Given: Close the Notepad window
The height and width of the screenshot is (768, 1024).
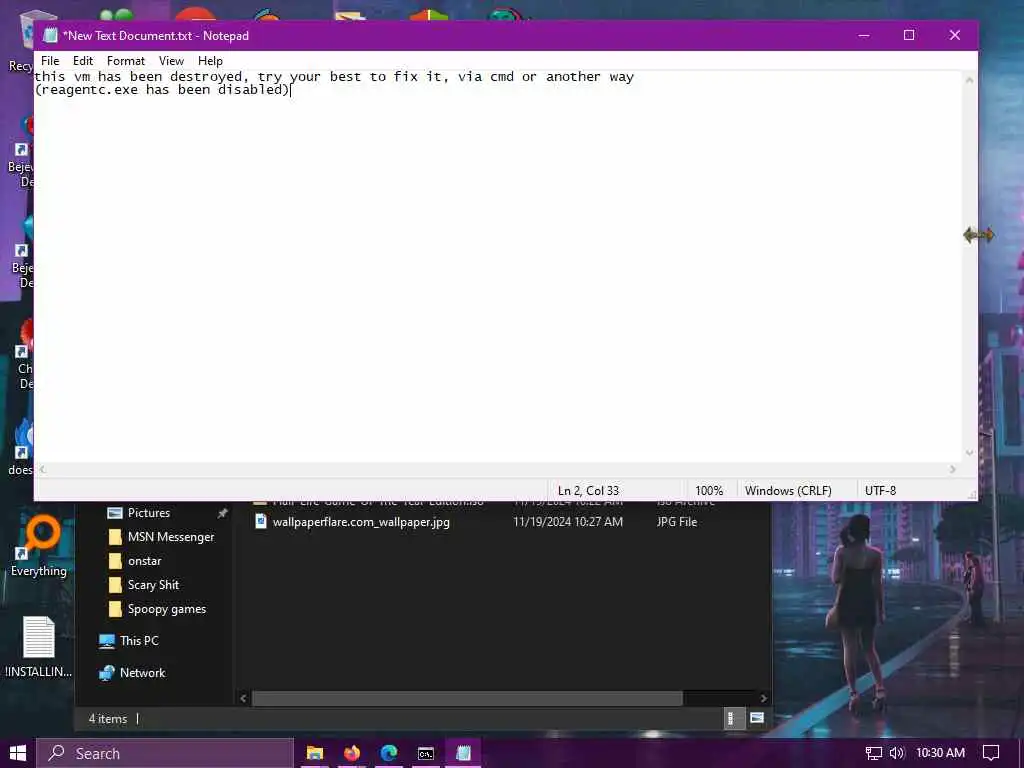Looking at the screenshot, I should 955,35.
